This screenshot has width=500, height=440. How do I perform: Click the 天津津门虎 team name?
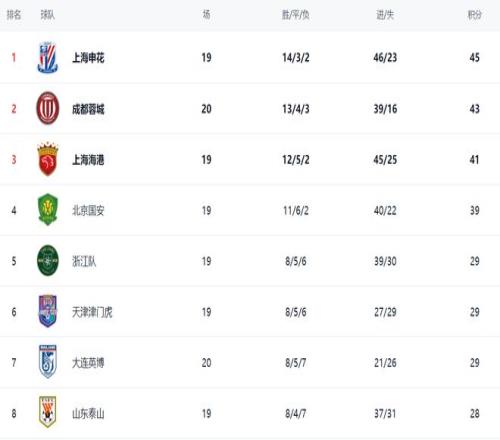92,312
